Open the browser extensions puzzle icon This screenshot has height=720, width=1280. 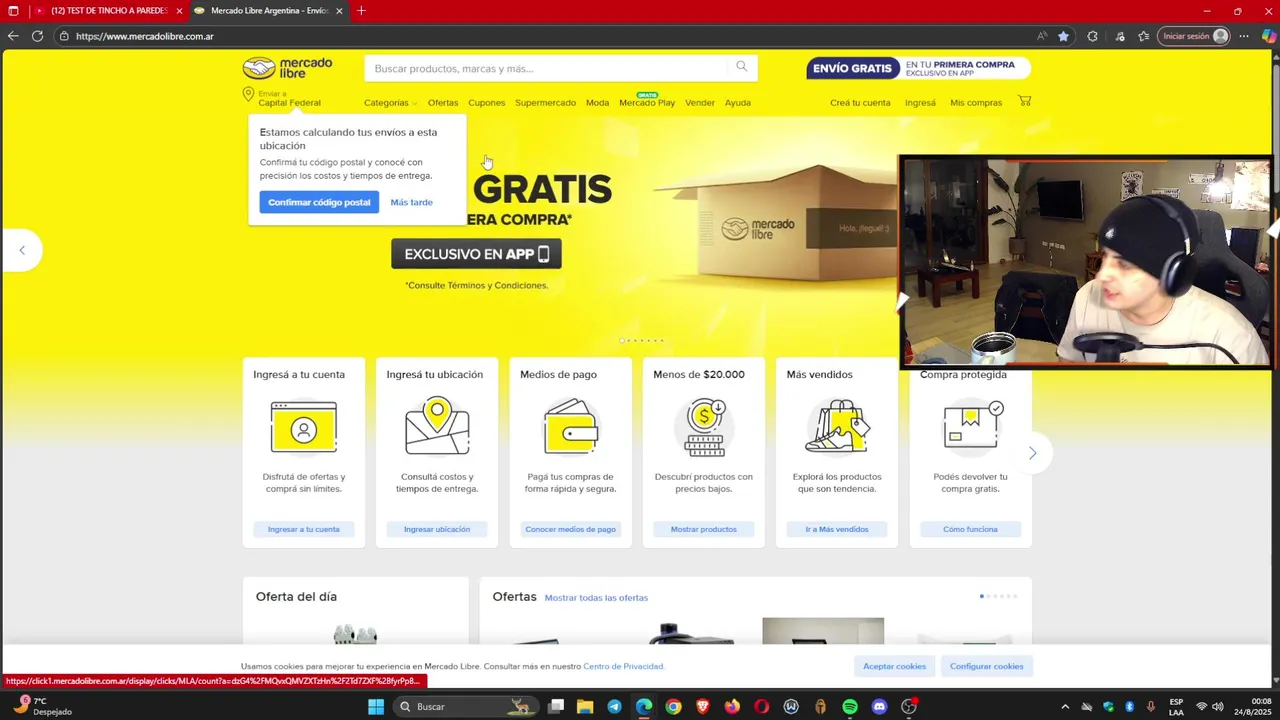point(1092,36)
